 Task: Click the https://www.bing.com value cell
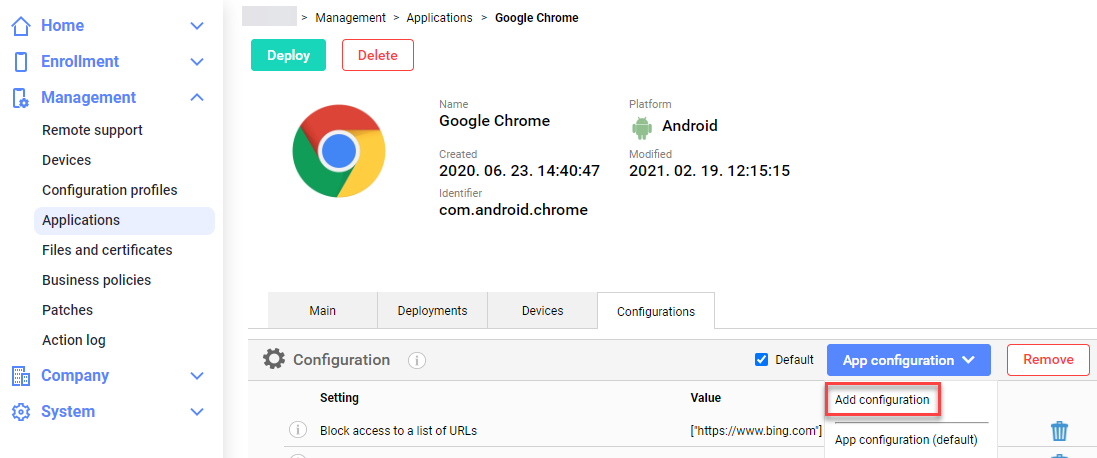pos(756,431)
